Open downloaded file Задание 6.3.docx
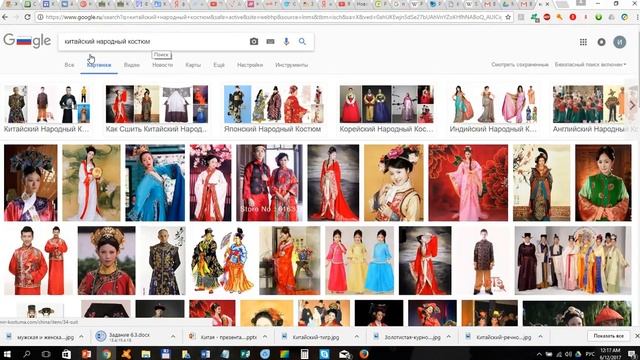This screenshot has height=360, width=640. [x=129, y=337]
